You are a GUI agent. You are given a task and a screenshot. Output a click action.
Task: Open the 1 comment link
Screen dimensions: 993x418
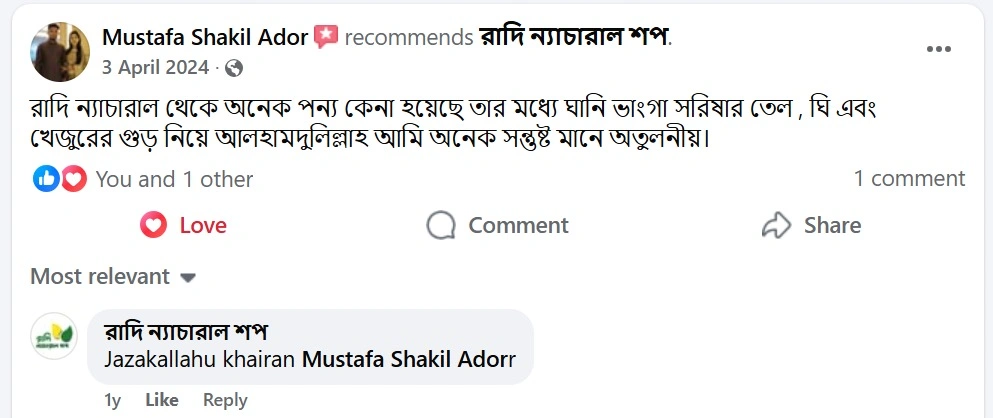click(x=908, y=179)
